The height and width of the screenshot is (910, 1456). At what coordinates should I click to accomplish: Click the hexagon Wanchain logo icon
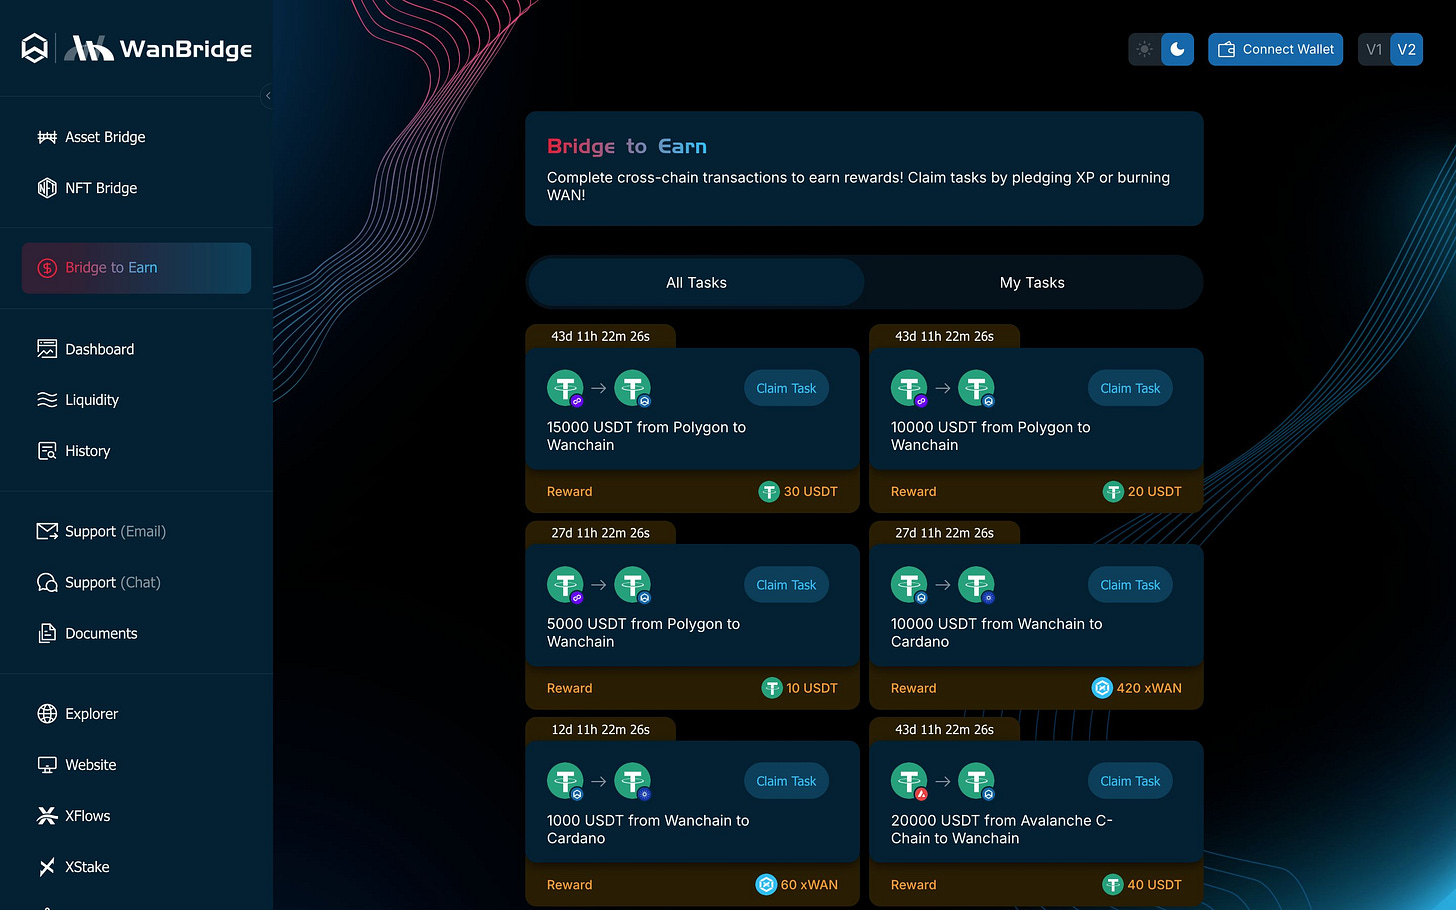tap(35, 48)
